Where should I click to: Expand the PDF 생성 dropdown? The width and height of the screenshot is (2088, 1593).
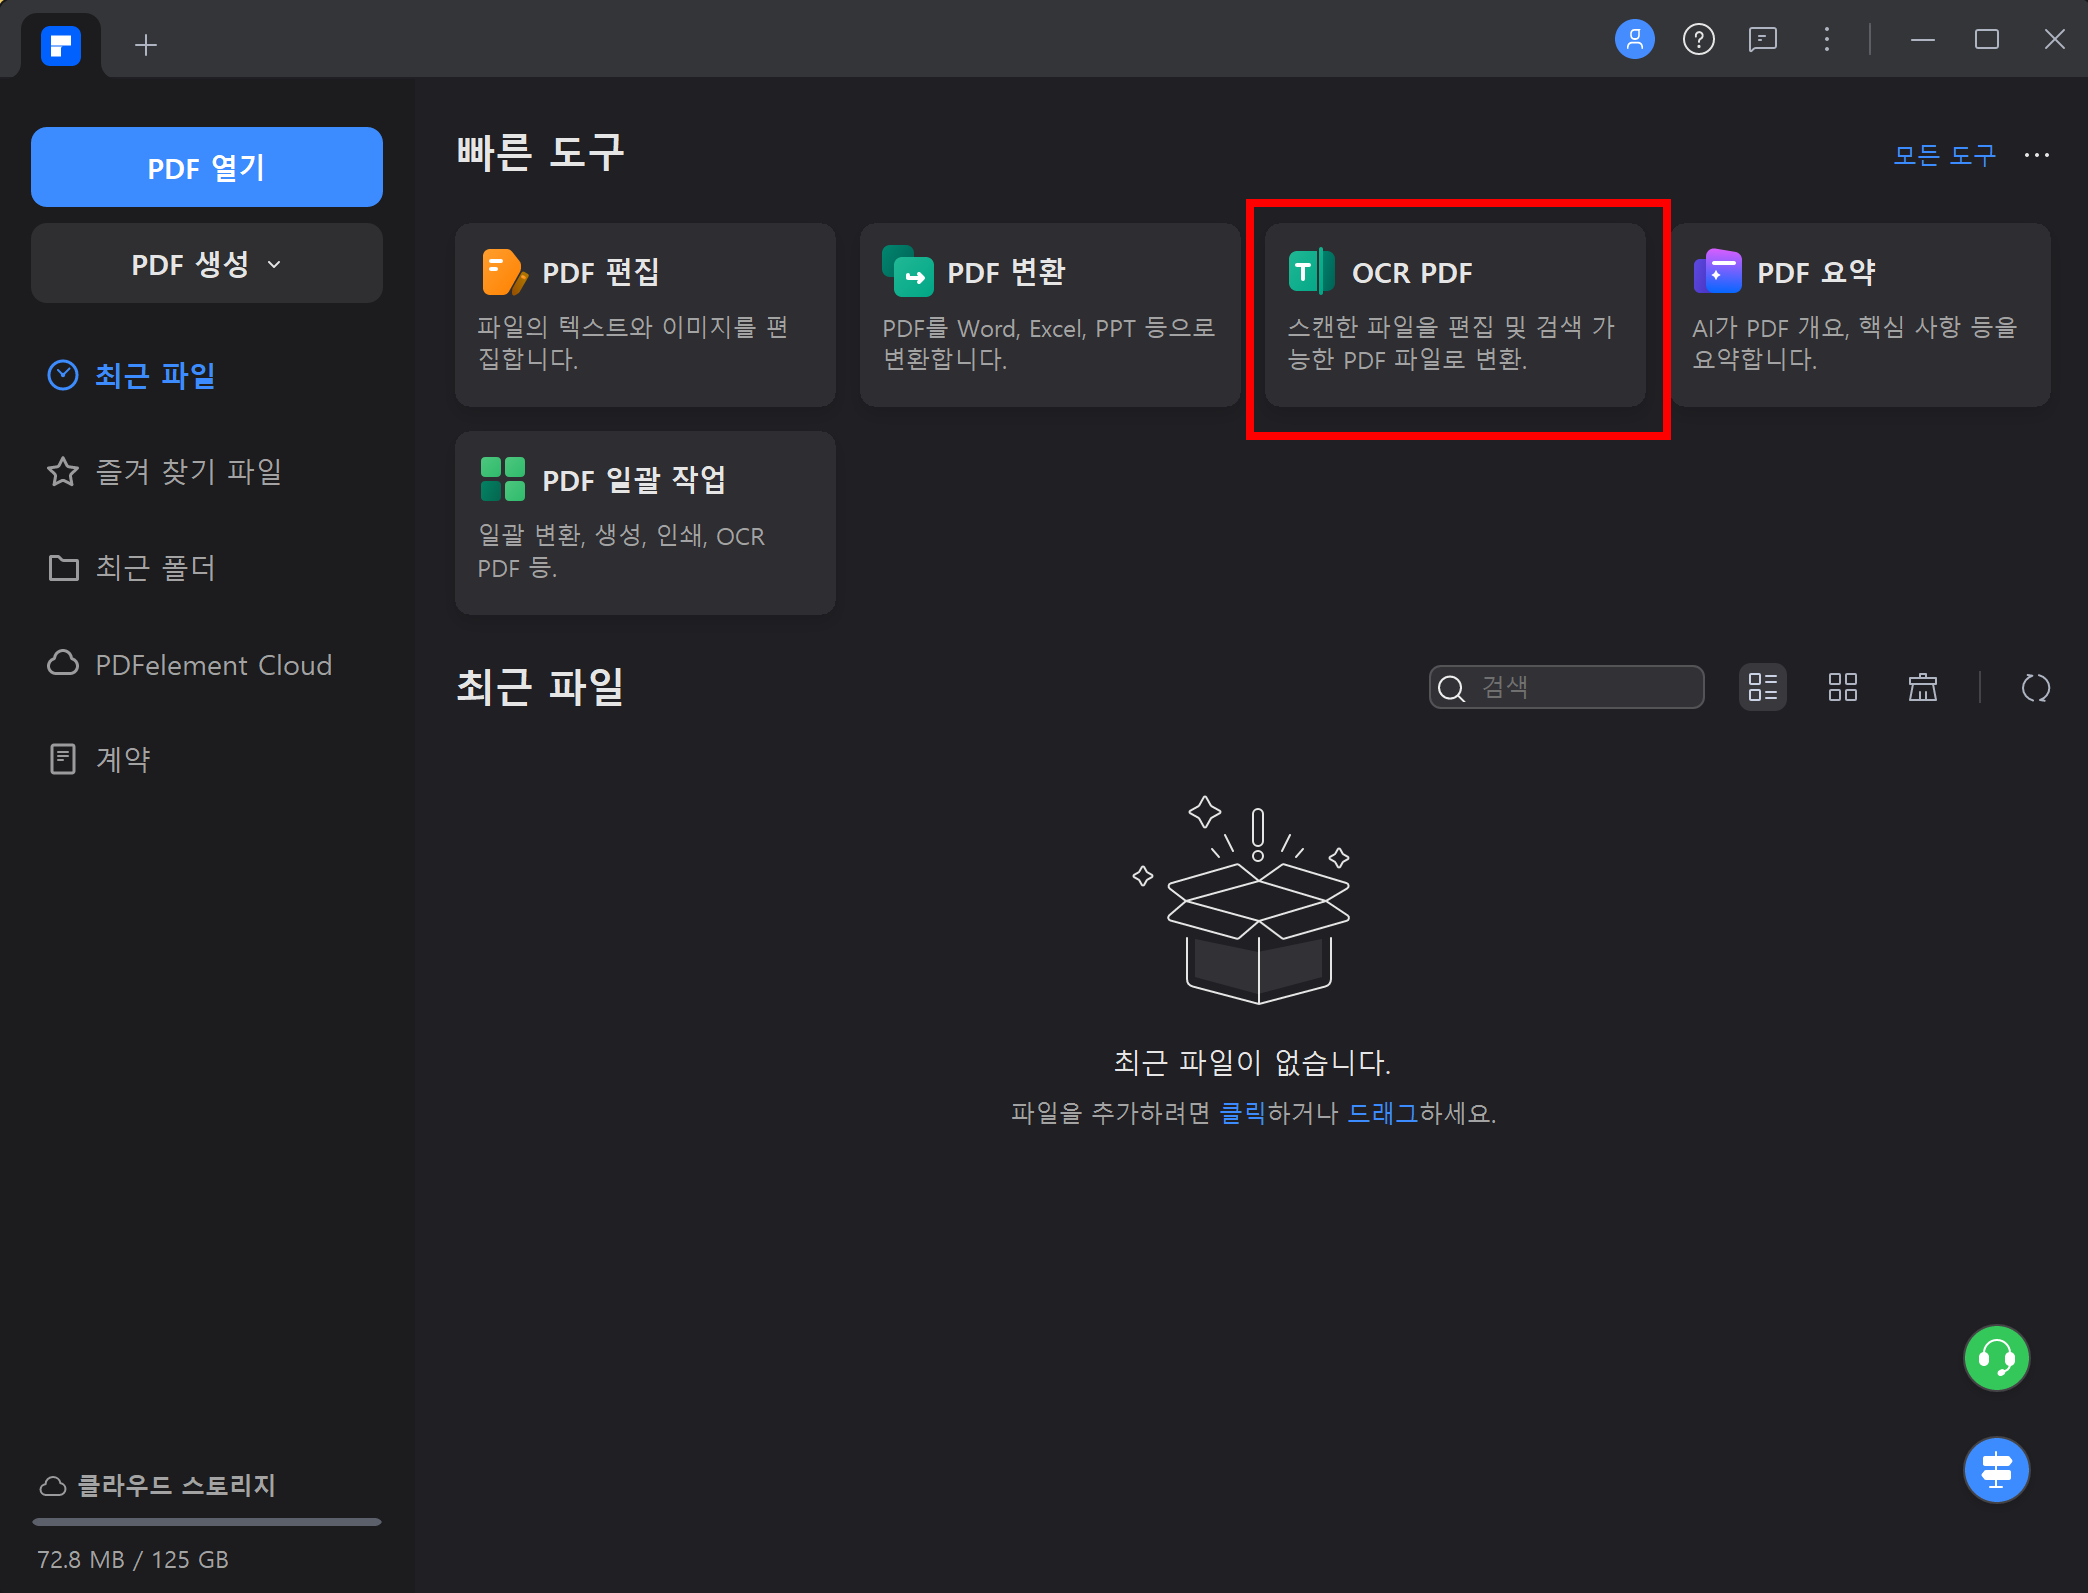point(207,264)
